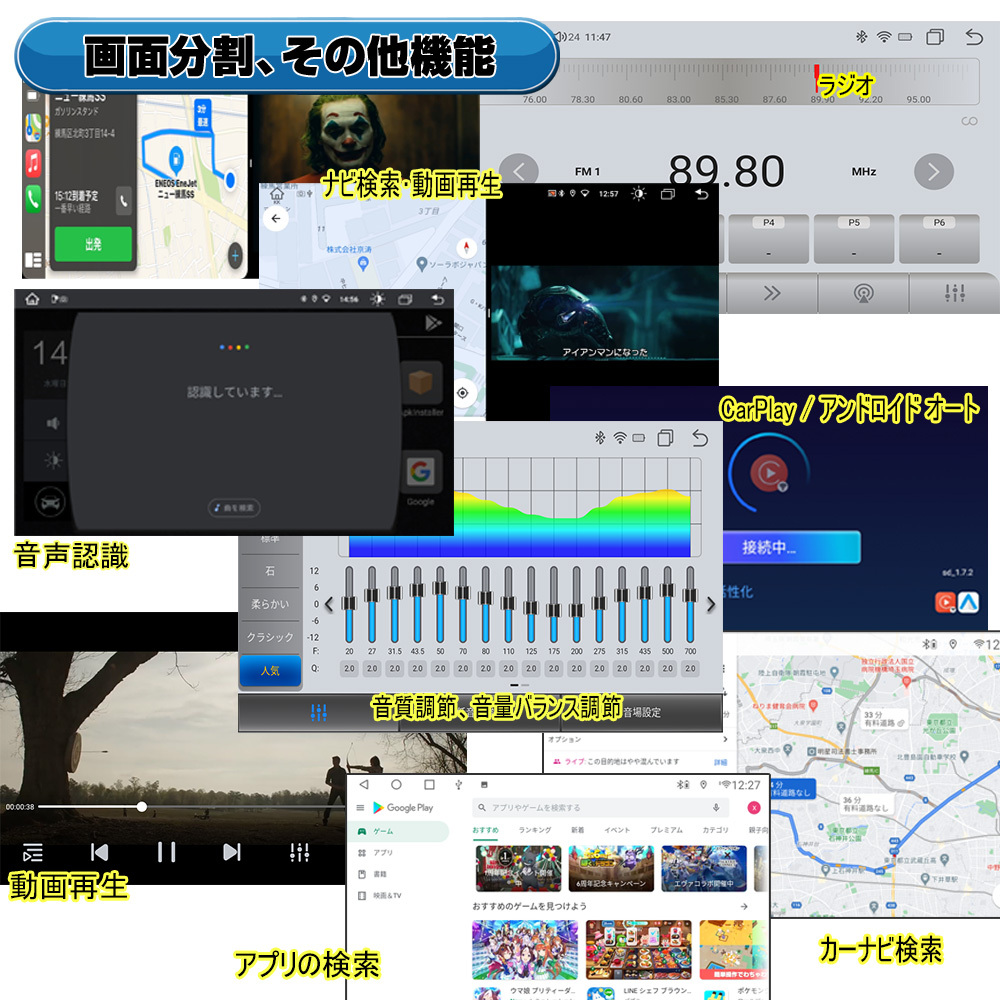Pause the video playback
Screen dimensions: 1000x1000
coord(166,852)
